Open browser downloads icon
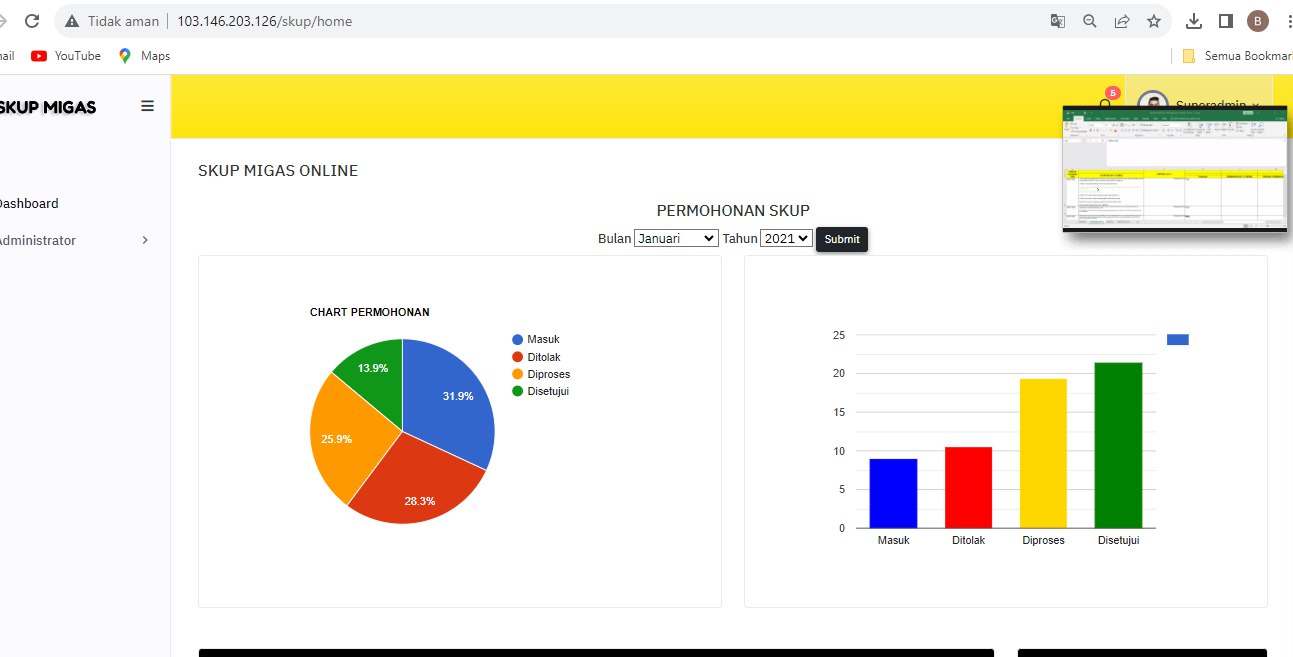Screen dimensions: 1293x657 1193,21
